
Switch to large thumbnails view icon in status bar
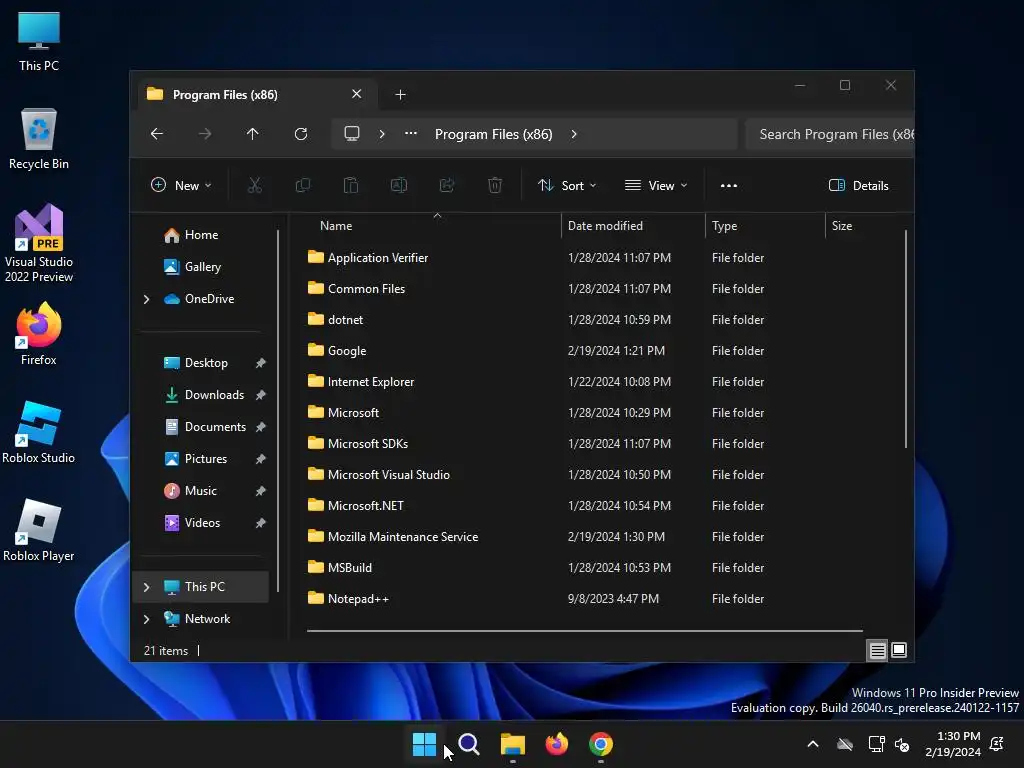pos(899,650)
